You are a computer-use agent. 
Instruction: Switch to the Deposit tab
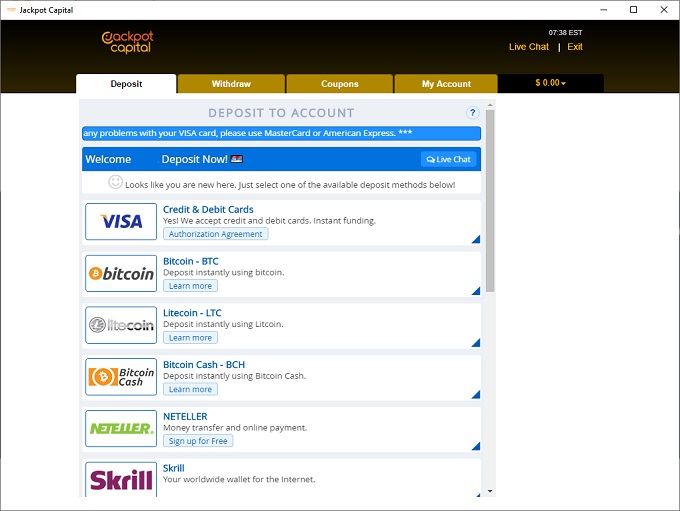126,84
